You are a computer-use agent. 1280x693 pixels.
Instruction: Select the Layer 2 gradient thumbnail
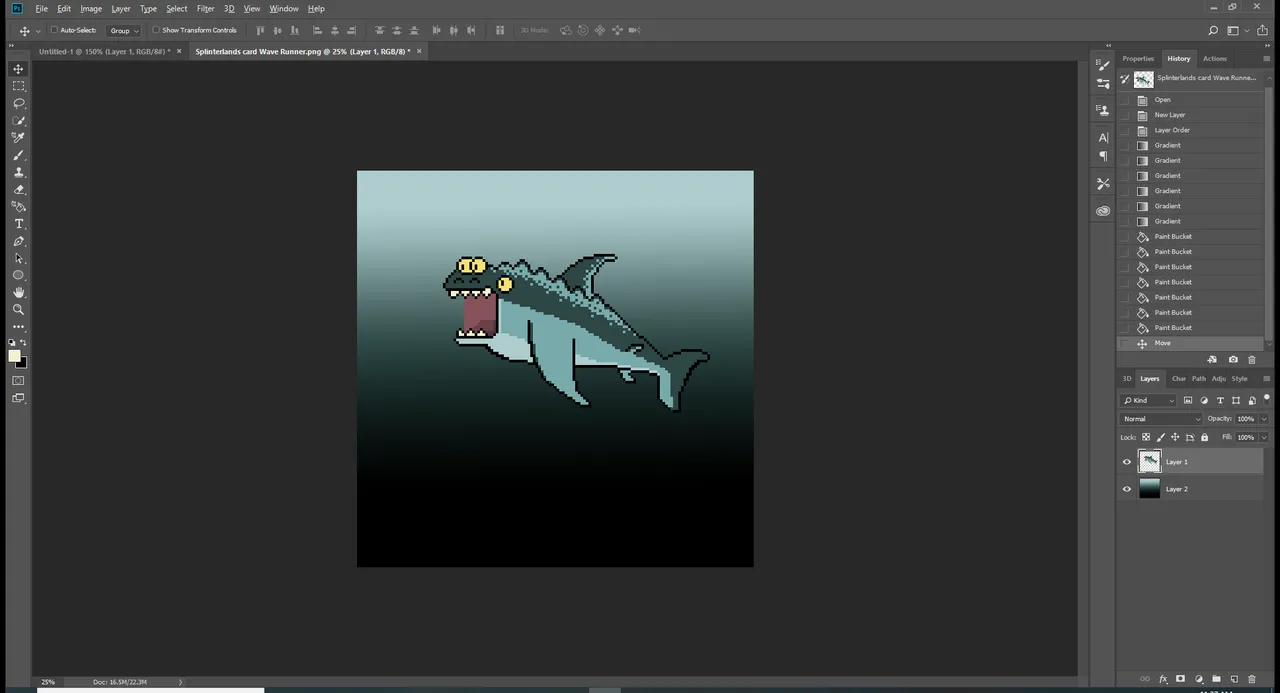(1150, 488)
